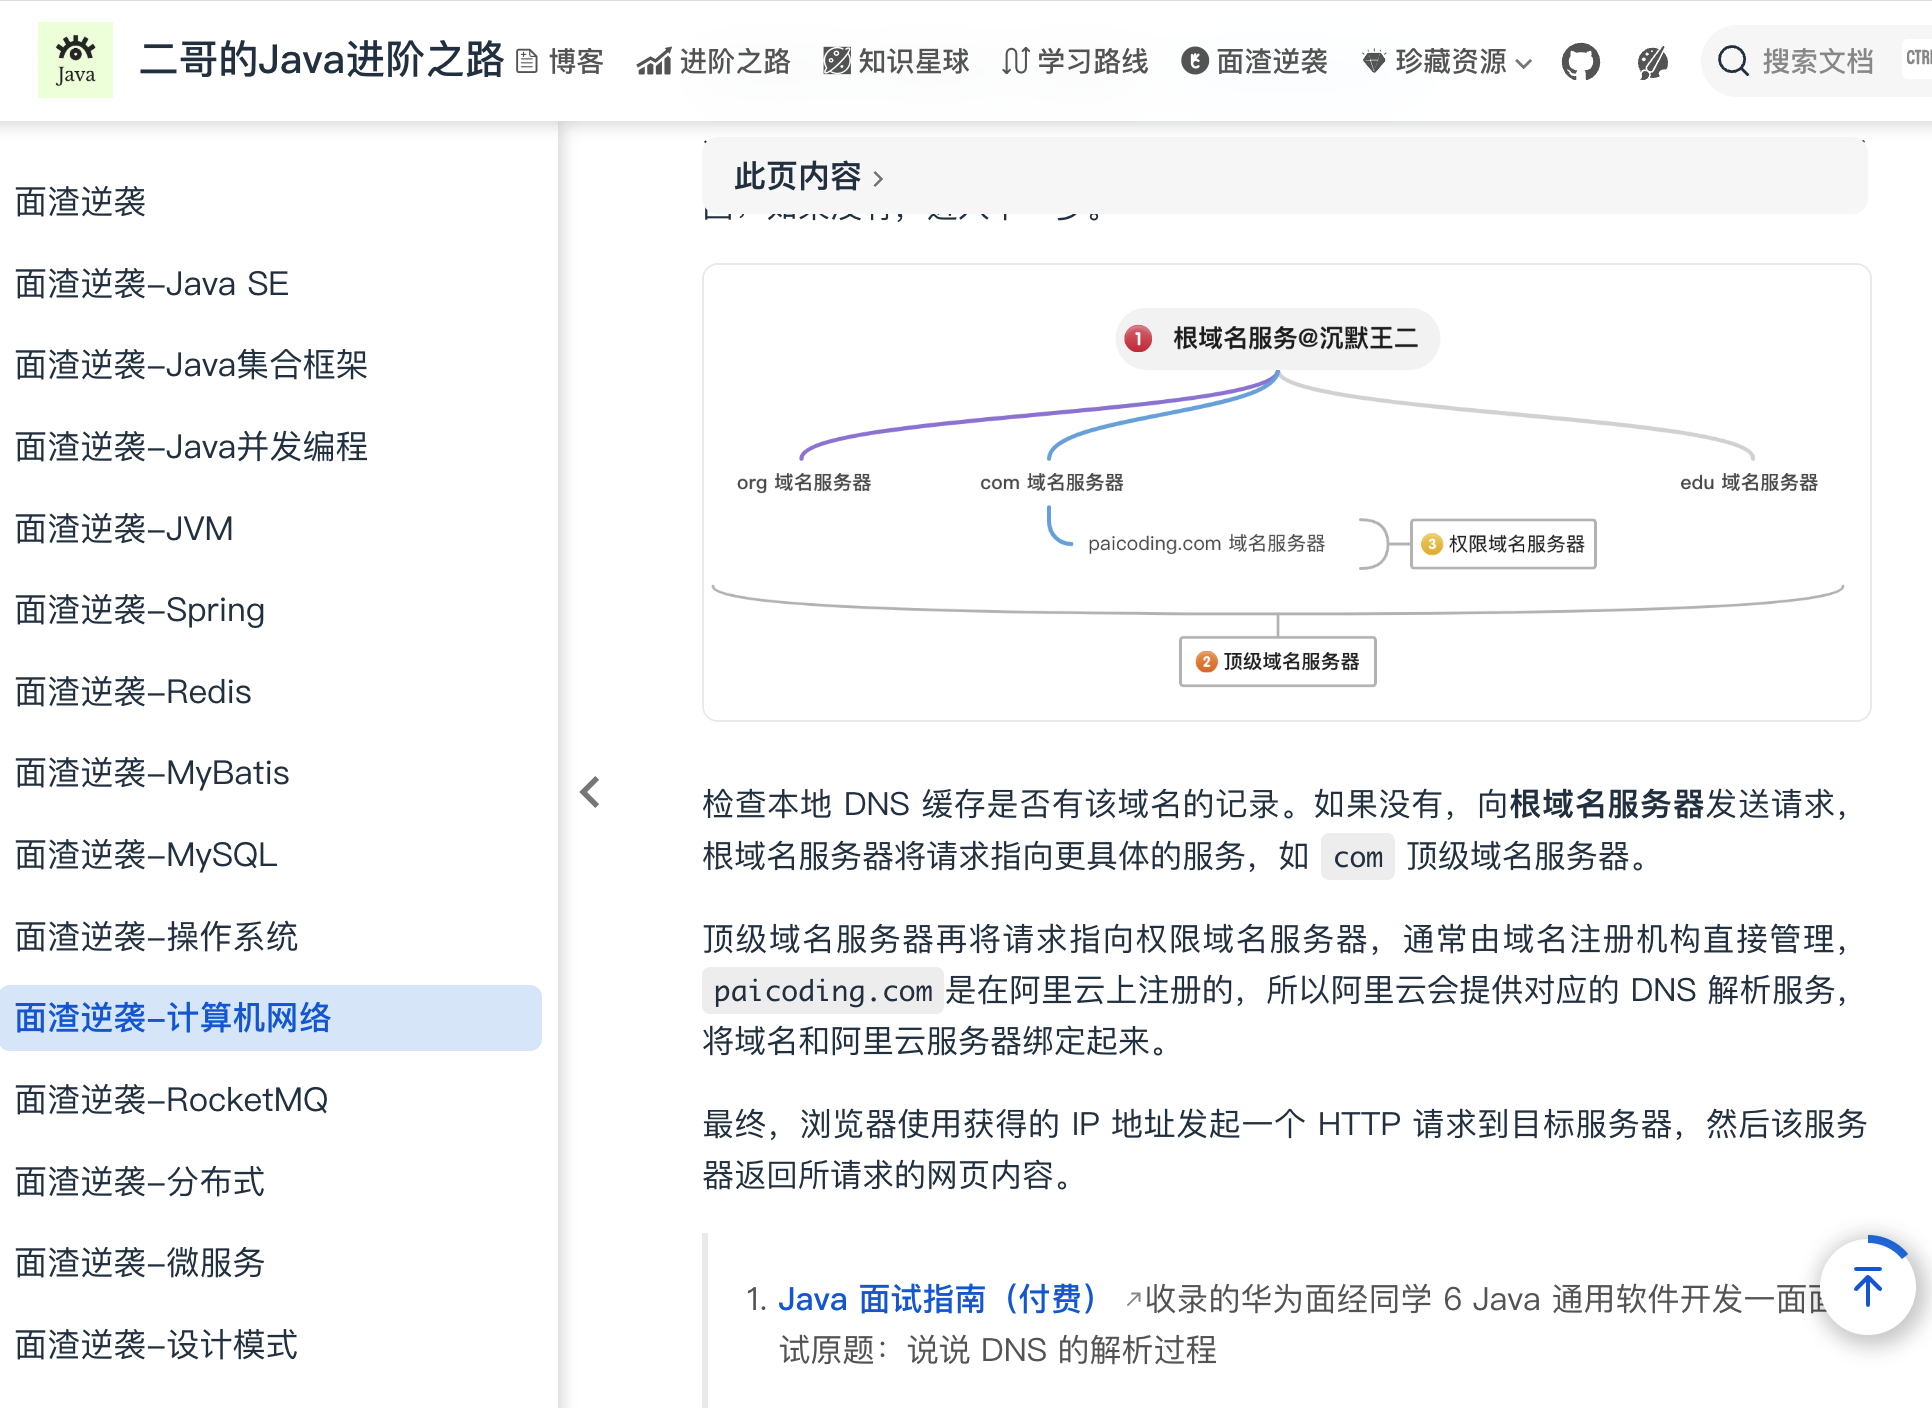Expand the 珍藏资源 dropdown chevron
Viewport: 1932px width, 1408px height.
pyautogui.click(x=1524, y=64)
